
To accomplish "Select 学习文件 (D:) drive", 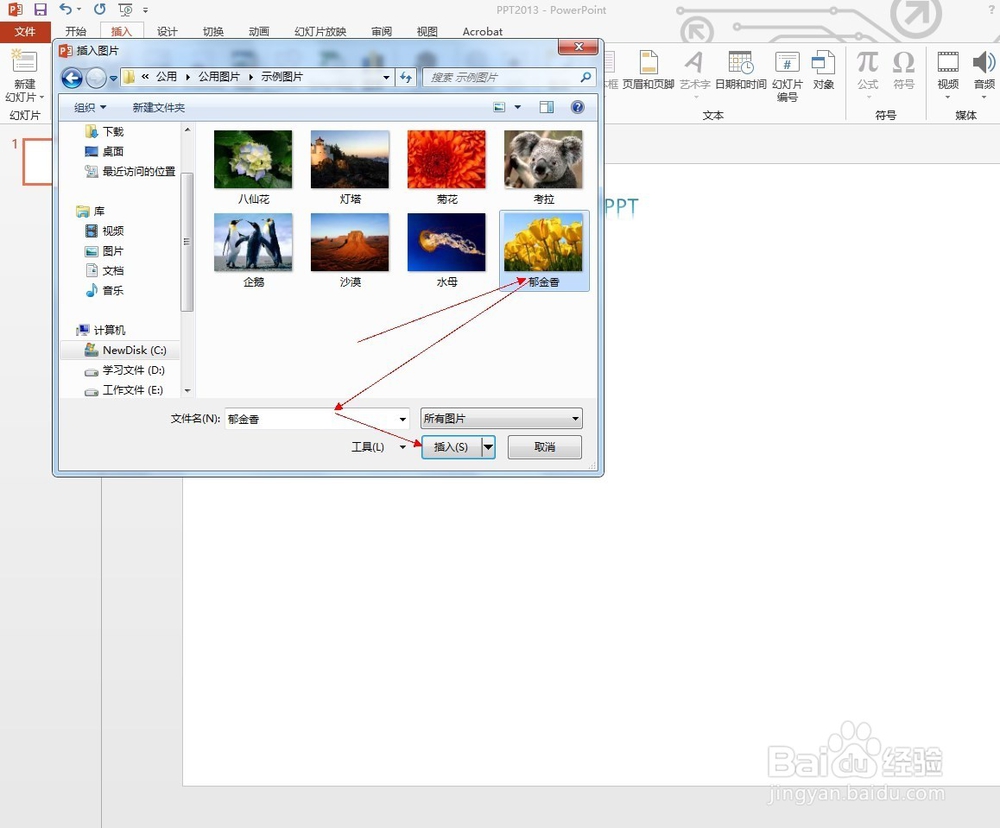I will [125, 370].
